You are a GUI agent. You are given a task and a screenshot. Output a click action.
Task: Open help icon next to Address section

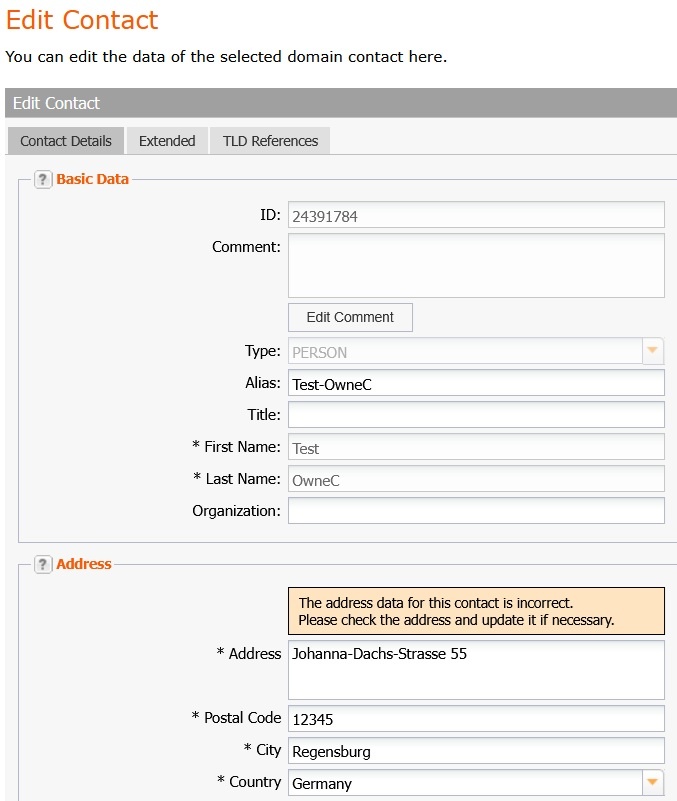43,564
